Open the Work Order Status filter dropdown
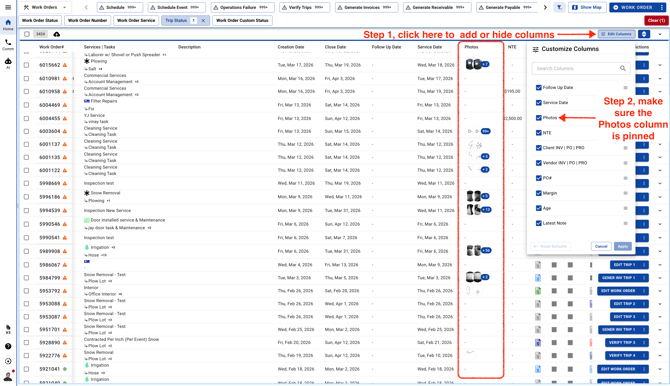The image size is (670, 386). point(40,21)
